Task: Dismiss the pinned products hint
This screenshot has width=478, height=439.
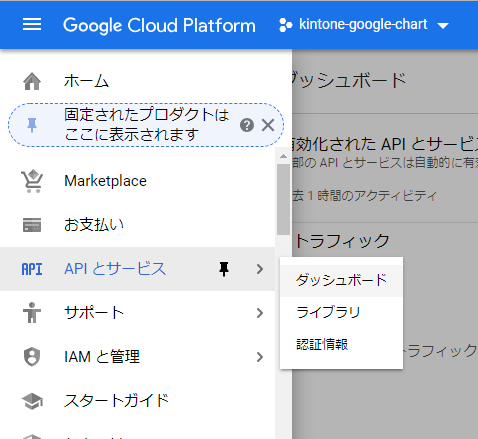Action: (268, 125)
